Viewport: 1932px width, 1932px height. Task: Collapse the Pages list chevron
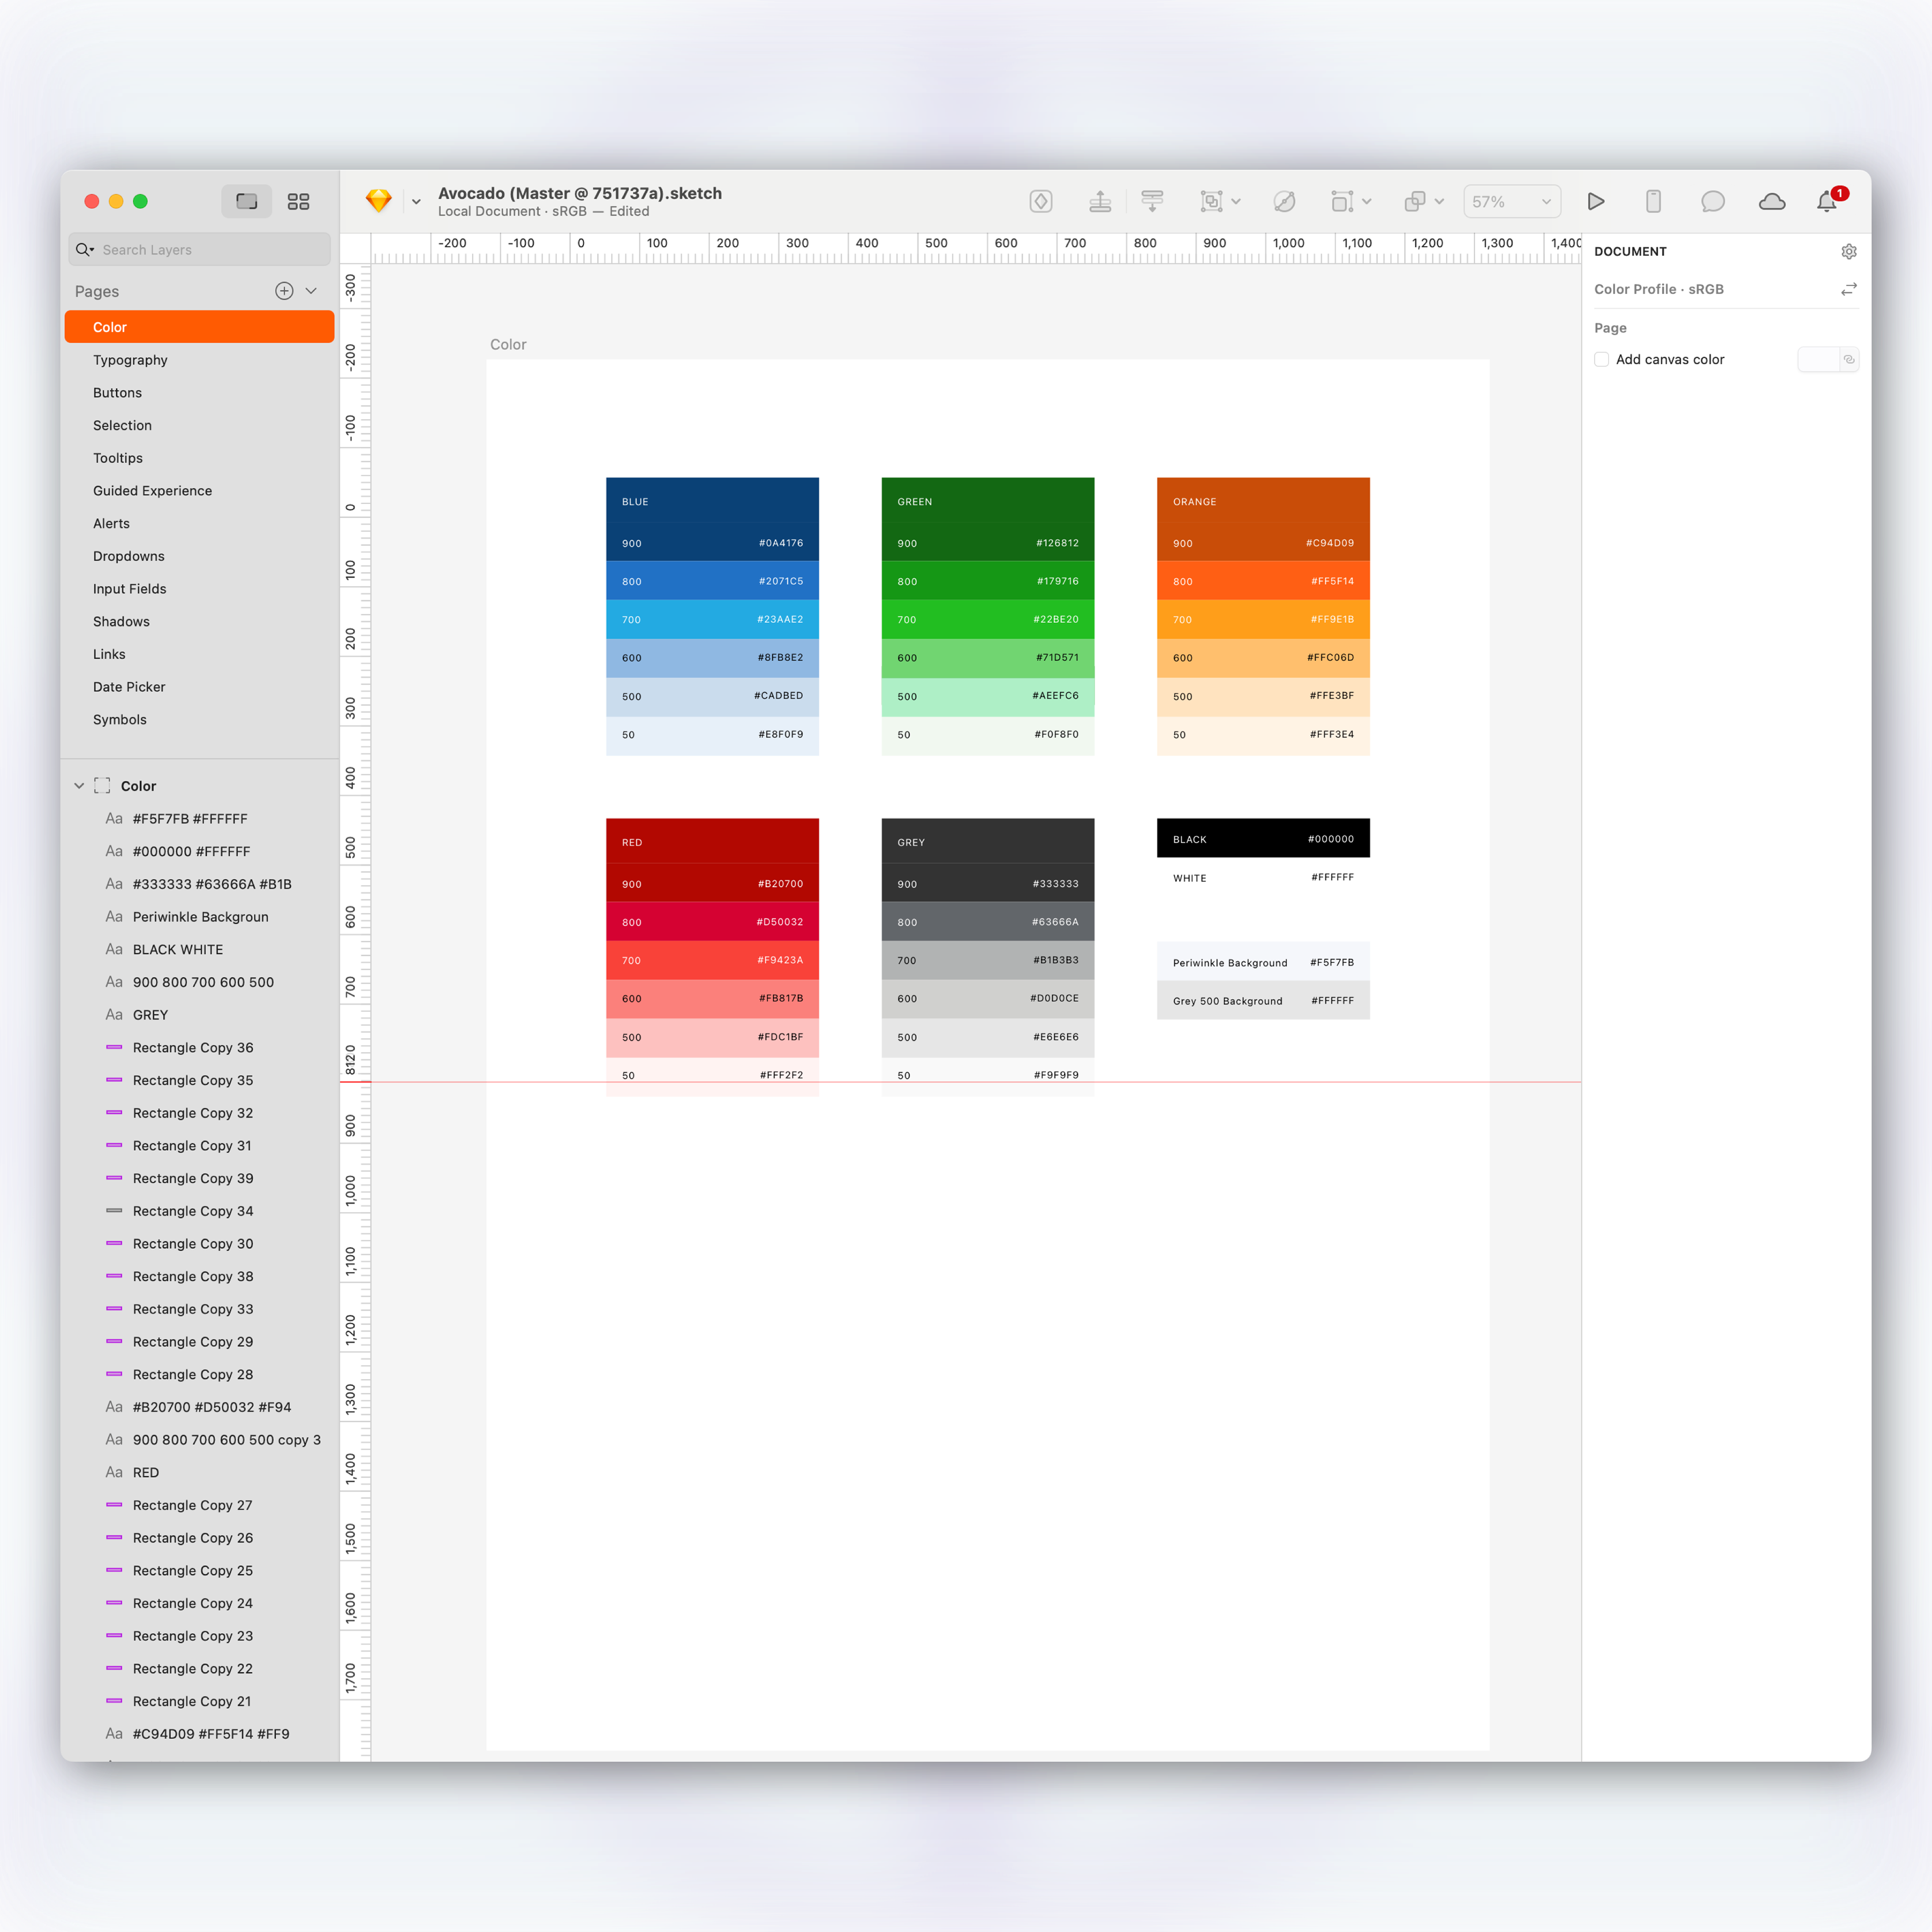tap(311, 291)
